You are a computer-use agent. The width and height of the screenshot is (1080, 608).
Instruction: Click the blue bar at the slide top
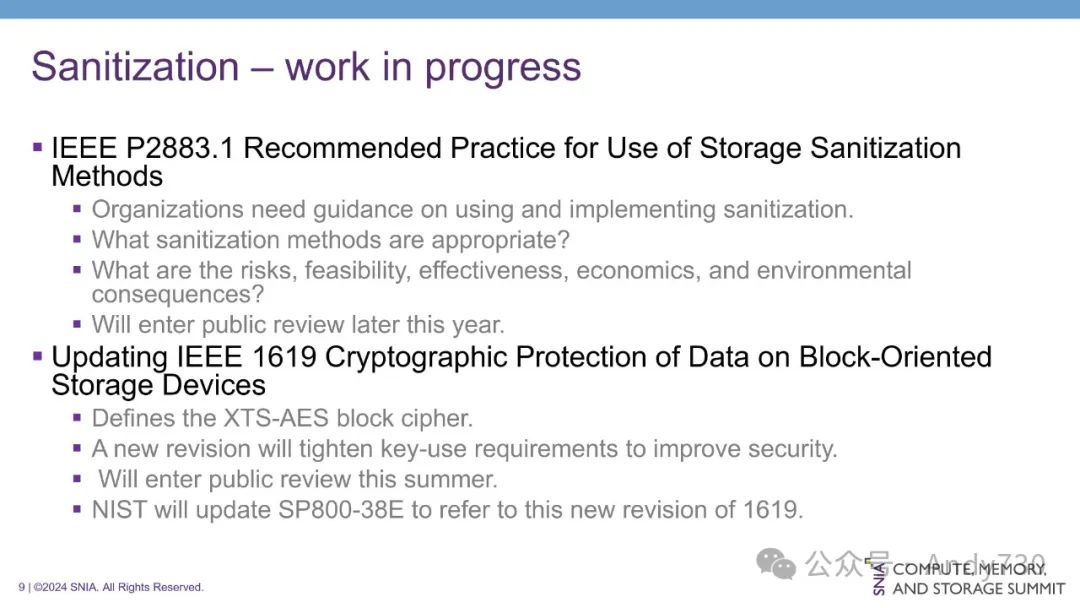pyautogui.click(x=540, y=8)
